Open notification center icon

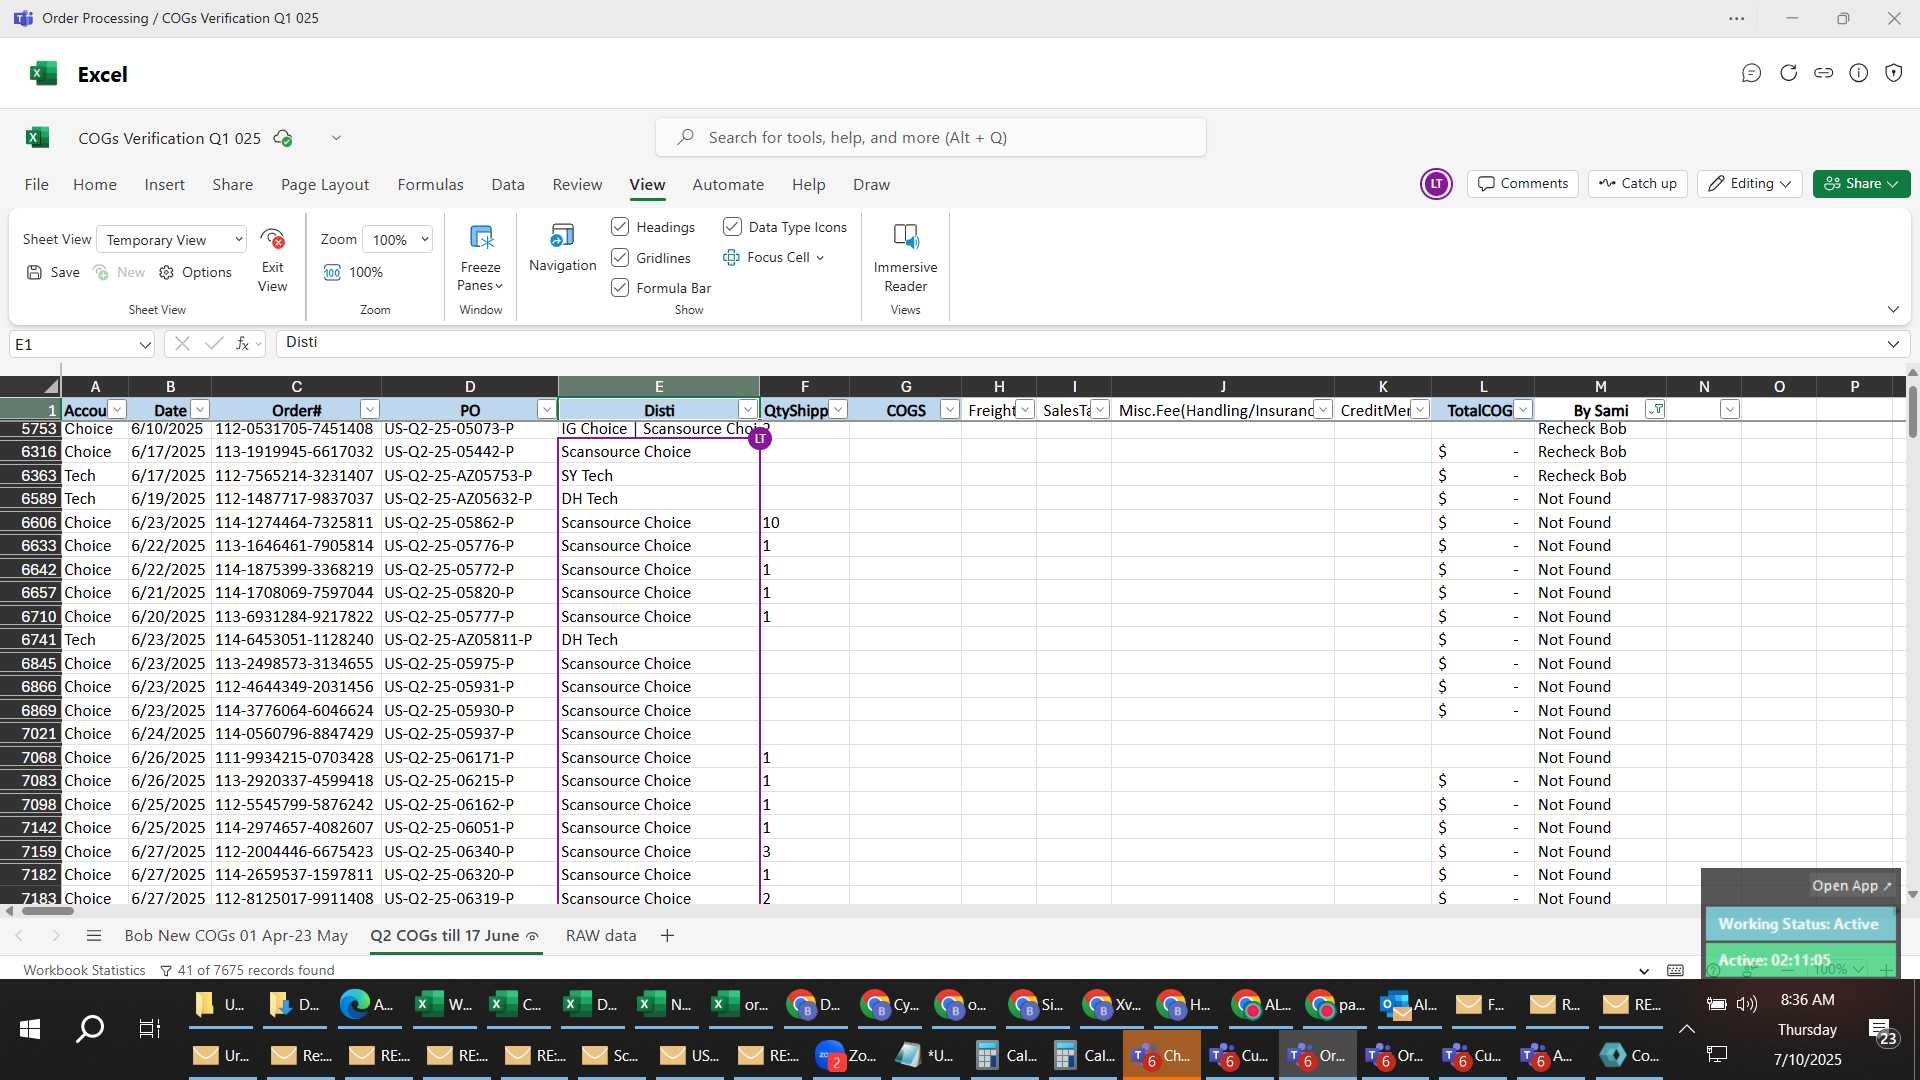pyautogui.click(x=1881, y=1030)
